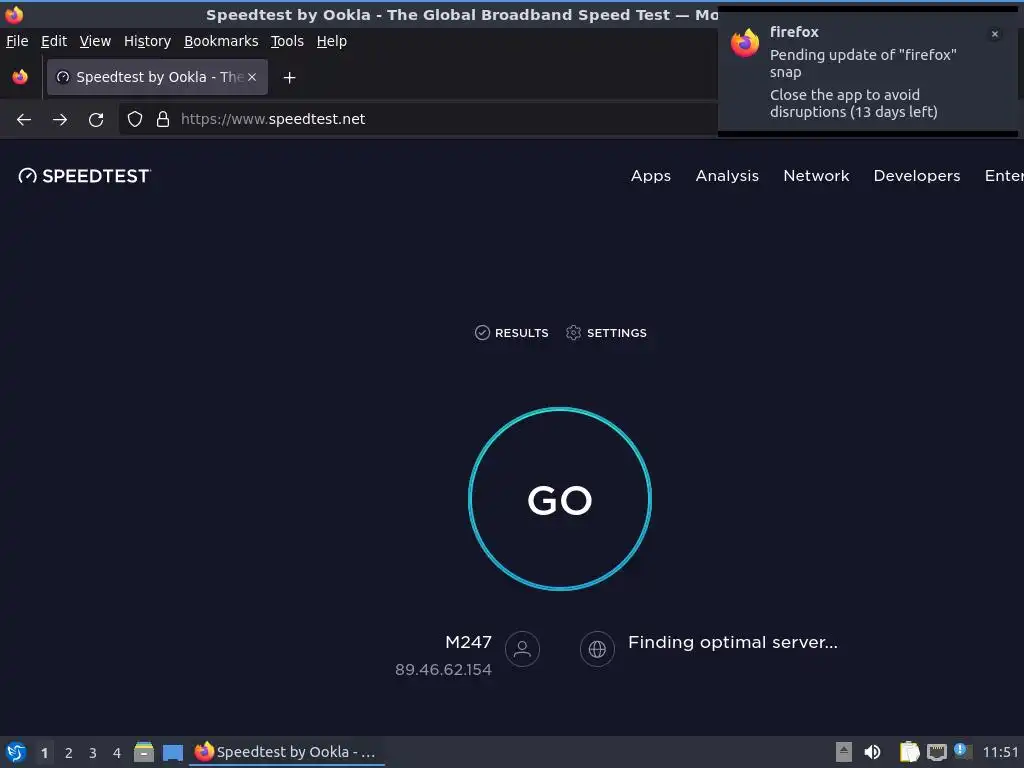The height and width of the screenshot is (768, 1024).
Task: Open the Analysis navigation link
Action: [727, 176]
